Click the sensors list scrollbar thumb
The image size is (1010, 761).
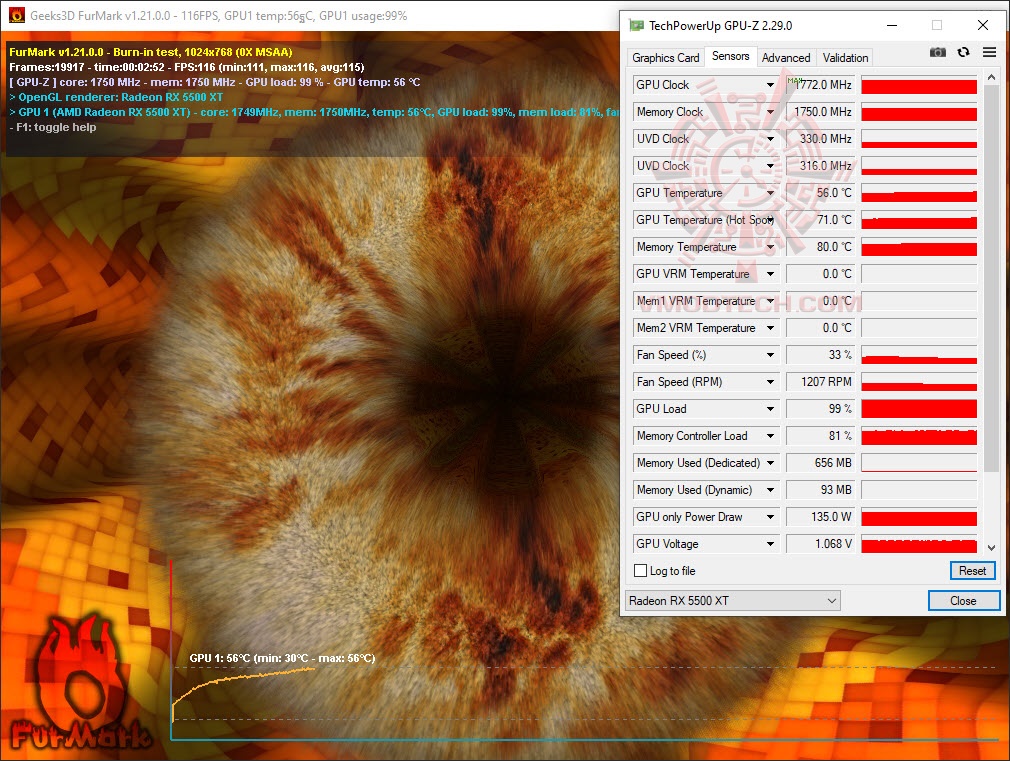coord(991,277)
